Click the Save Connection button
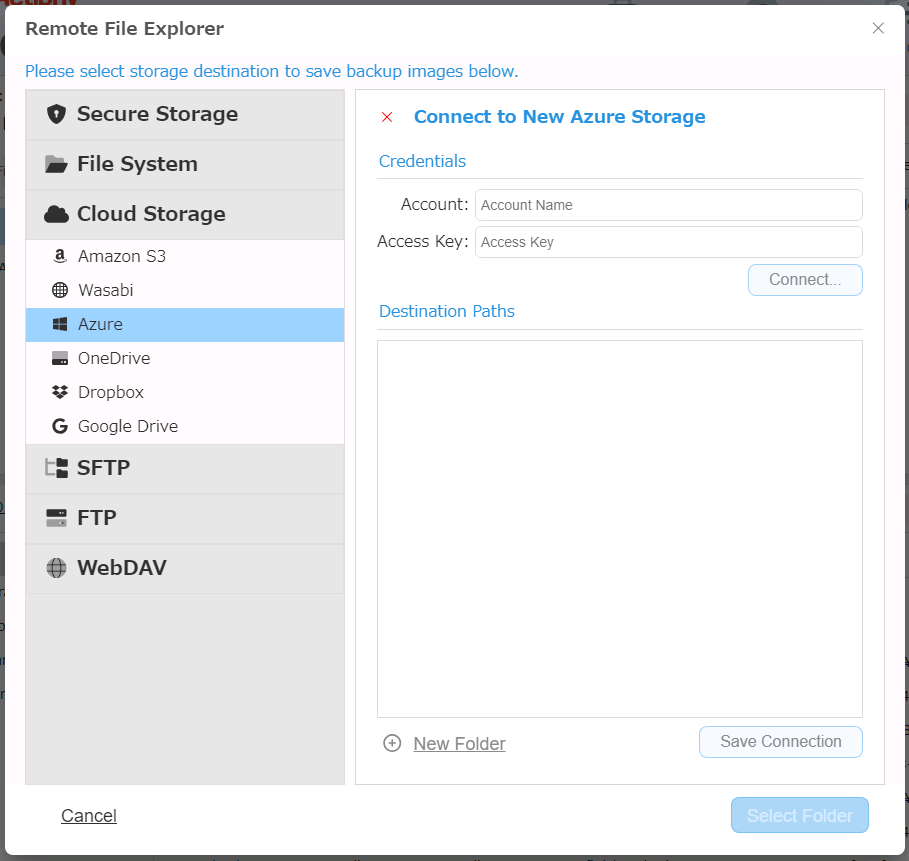 click(x=780, y=742)
